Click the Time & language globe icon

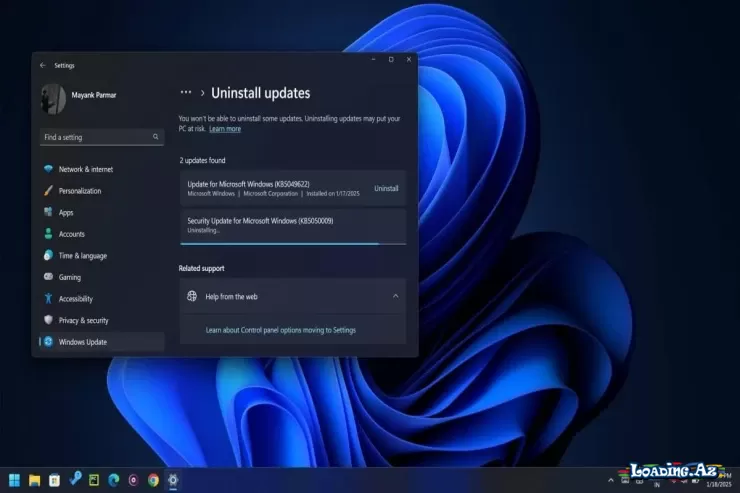coord(48,255)
